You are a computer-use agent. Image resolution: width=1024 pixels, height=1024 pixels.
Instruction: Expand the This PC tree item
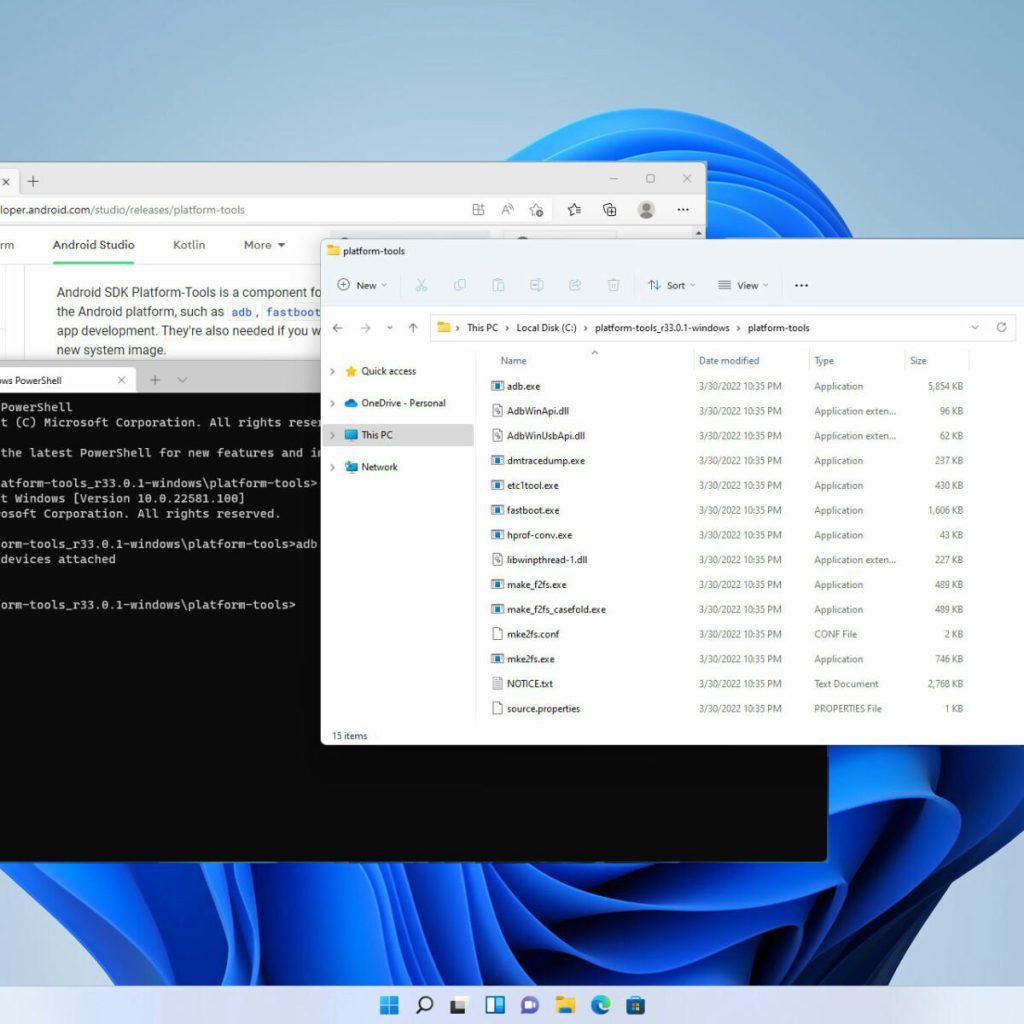333,435
